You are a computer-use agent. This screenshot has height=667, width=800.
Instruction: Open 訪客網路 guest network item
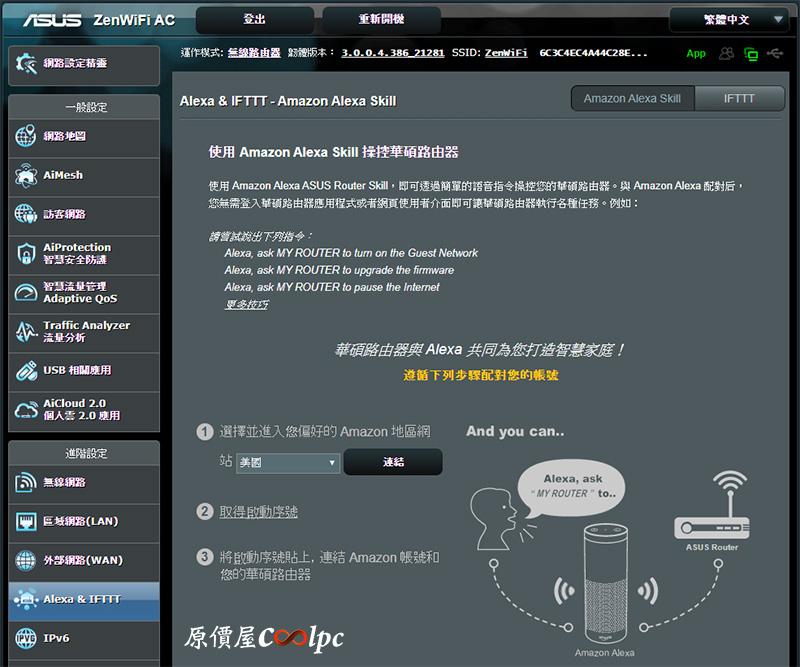(84, 215)
